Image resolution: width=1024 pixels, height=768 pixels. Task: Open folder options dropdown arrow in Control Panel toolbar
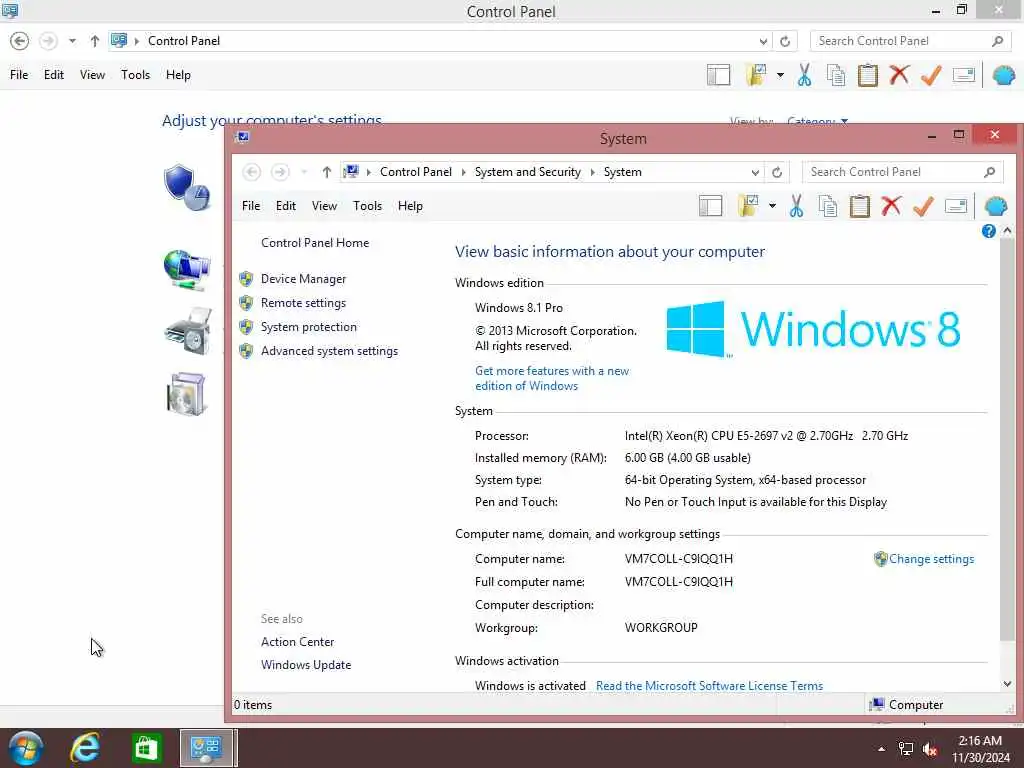pyautogui.click(x=780, y=75)
